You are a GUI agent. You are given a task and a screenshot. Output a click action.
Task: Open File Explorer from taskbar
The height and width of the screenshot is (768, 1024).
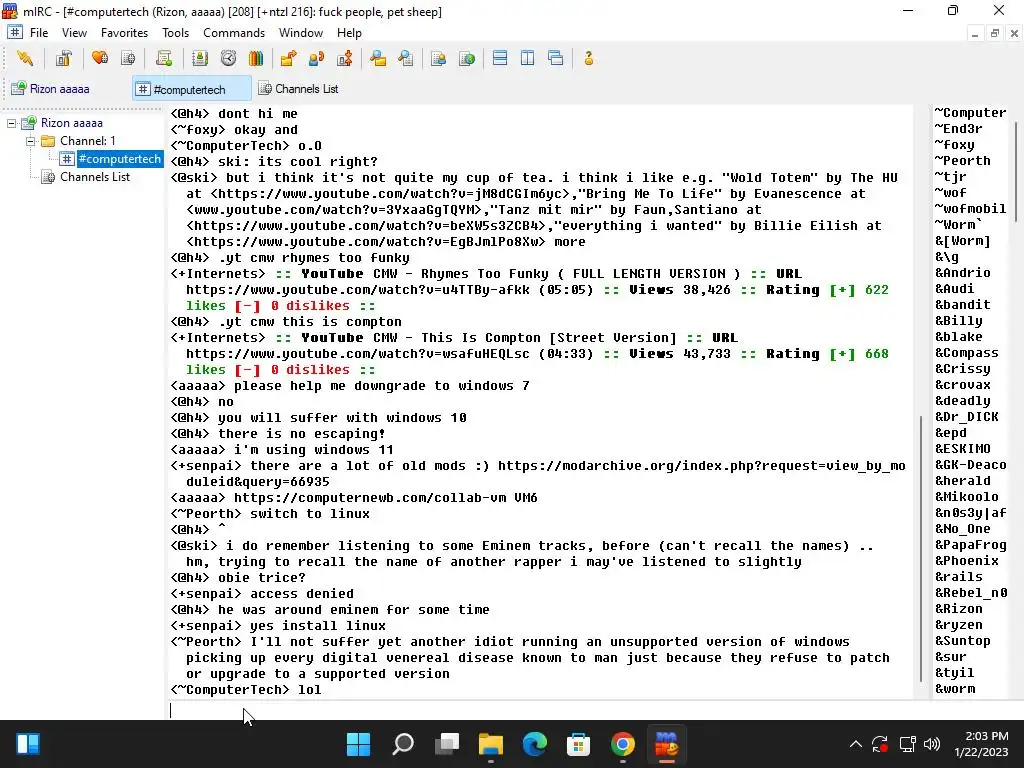(490, 744)
